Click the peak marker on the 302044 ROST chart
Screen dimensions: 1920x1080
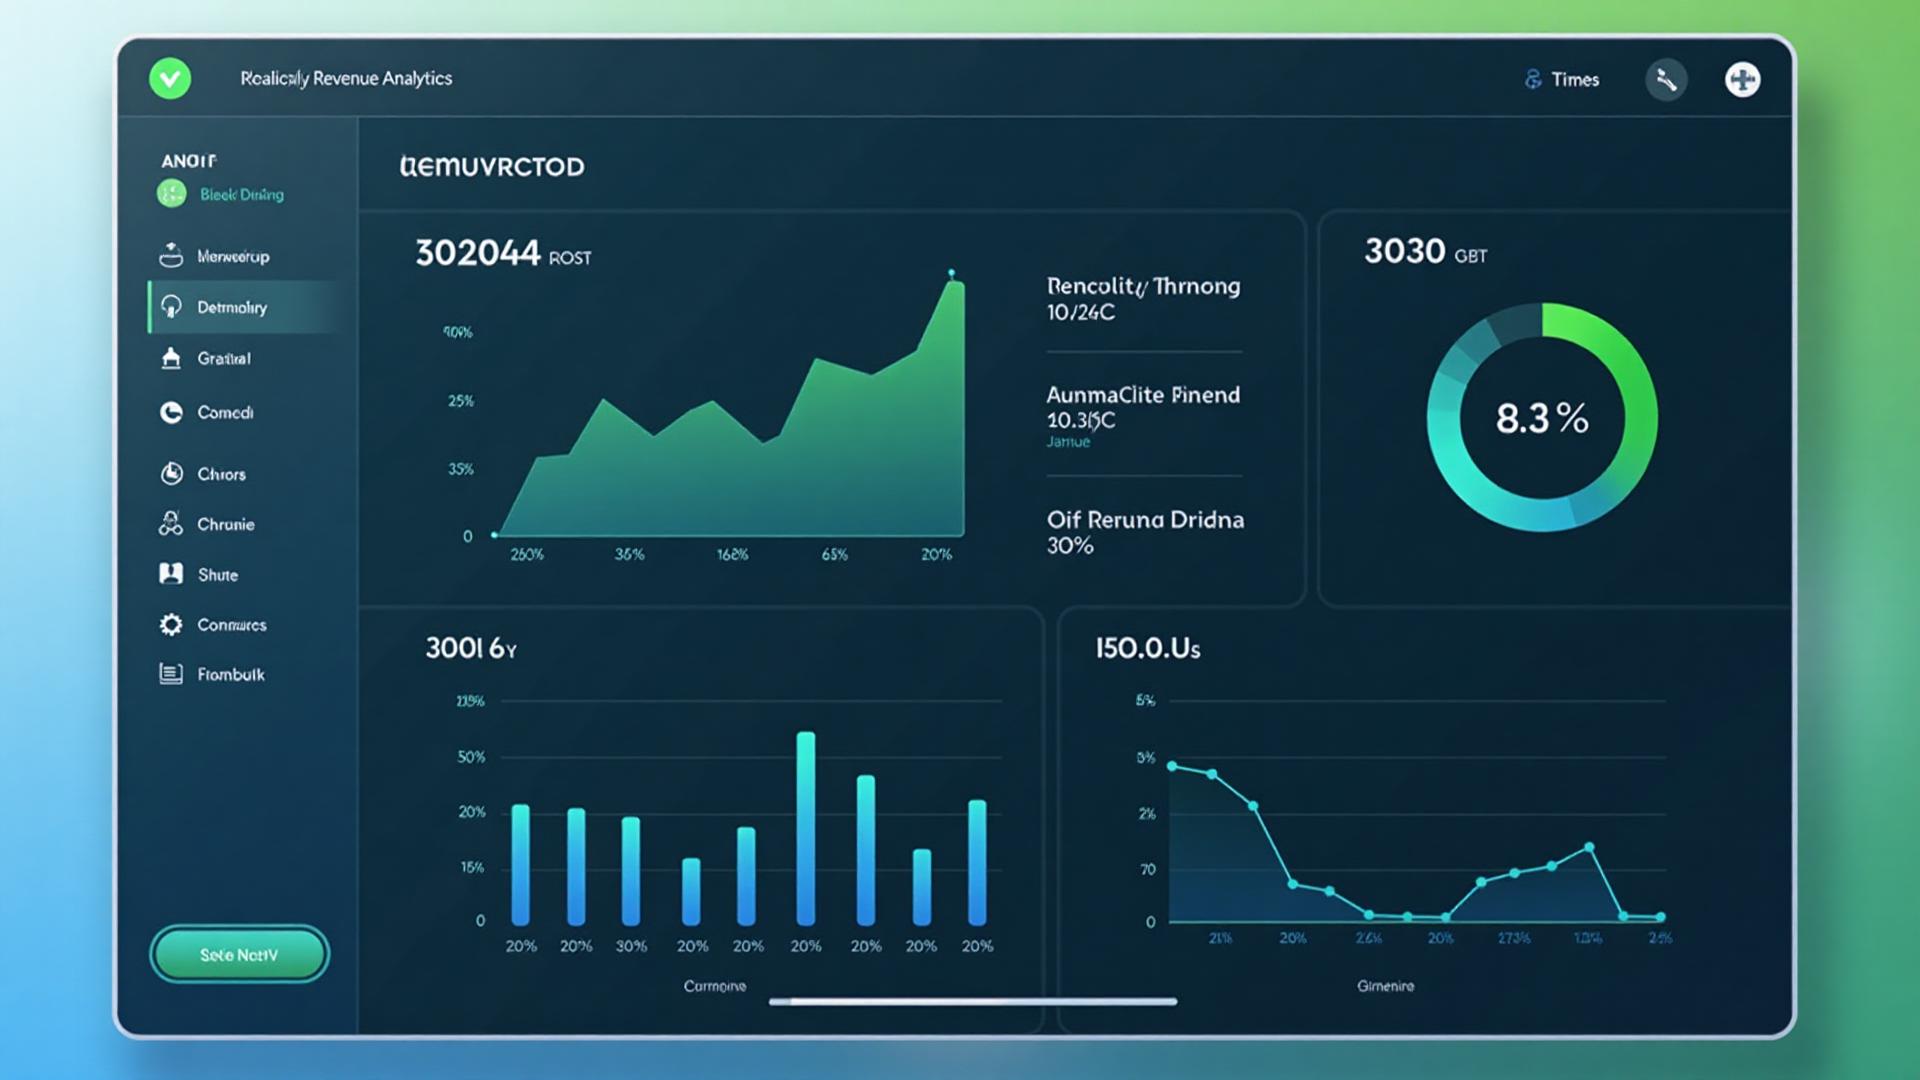pos(952,272)
